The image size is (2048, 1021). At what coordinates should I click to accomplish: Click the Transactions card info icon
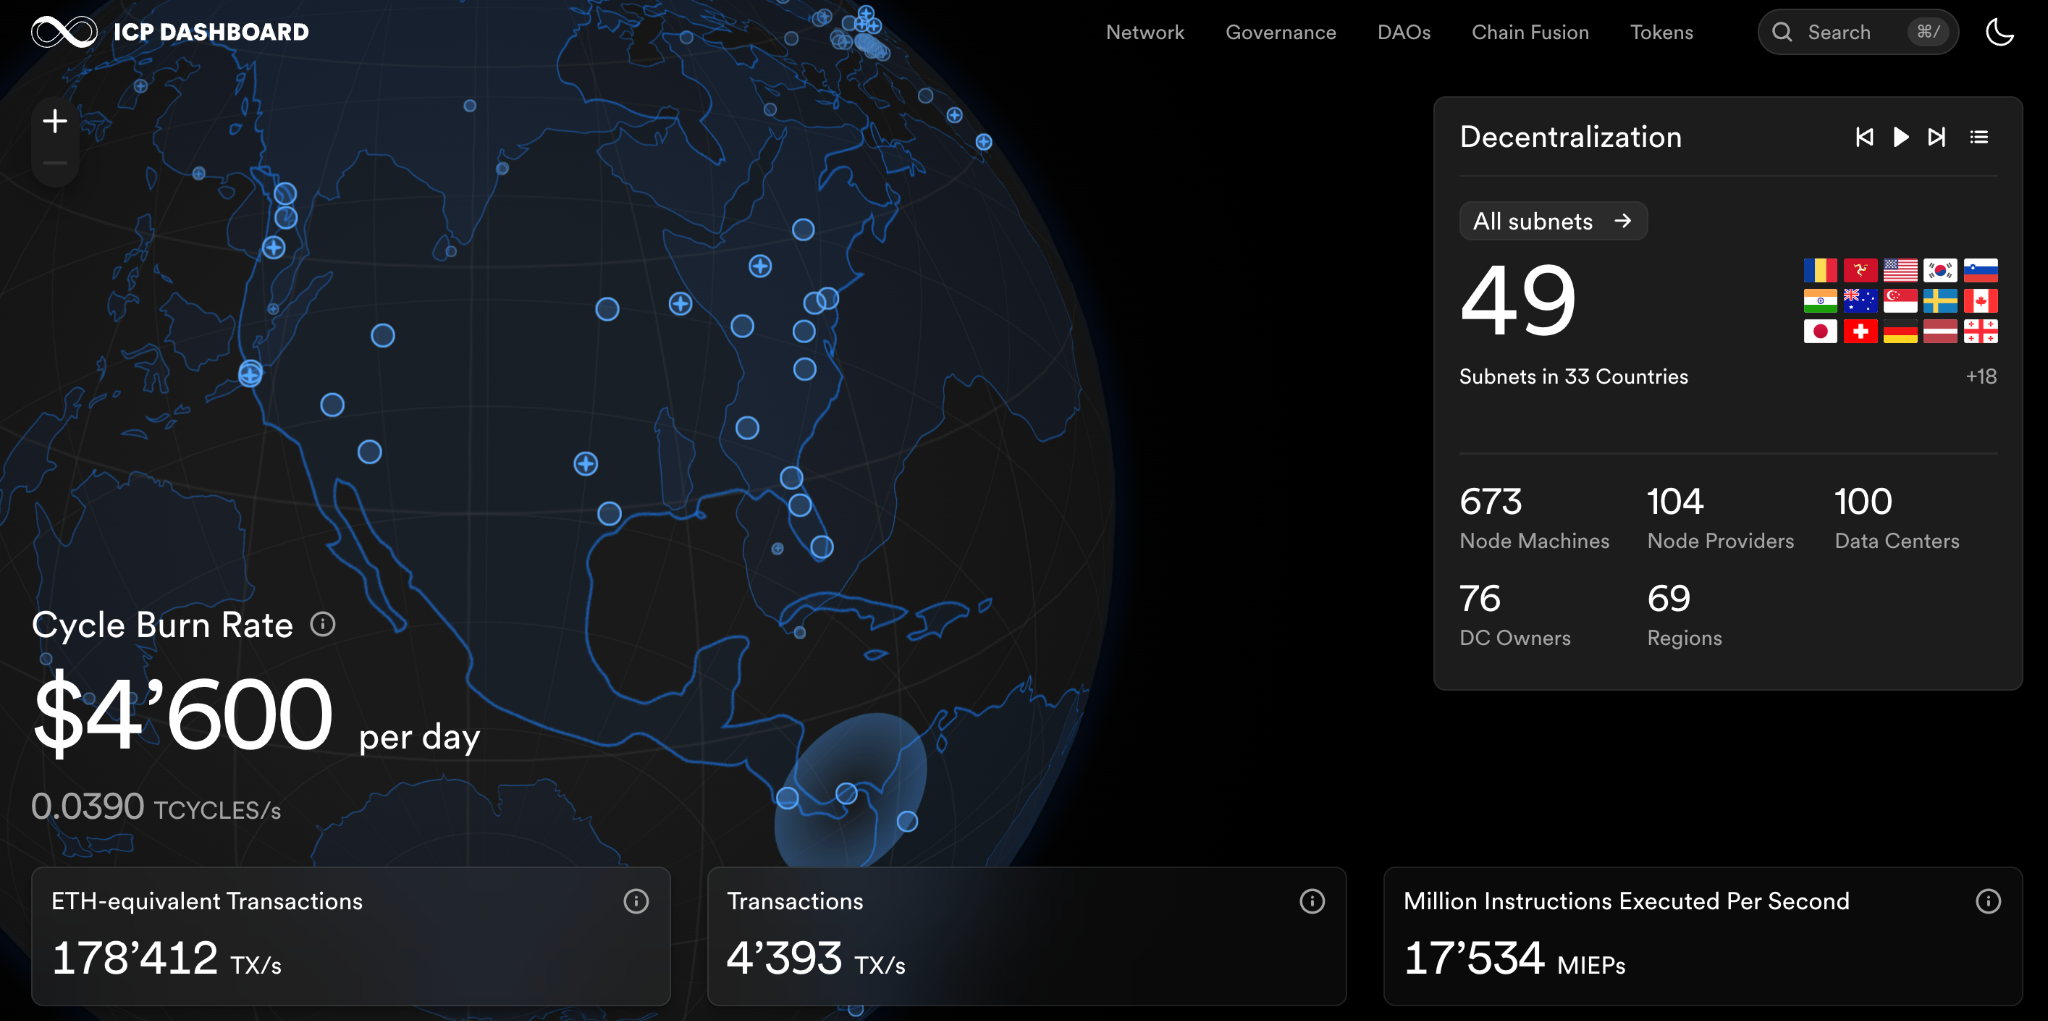[1312, 901]
